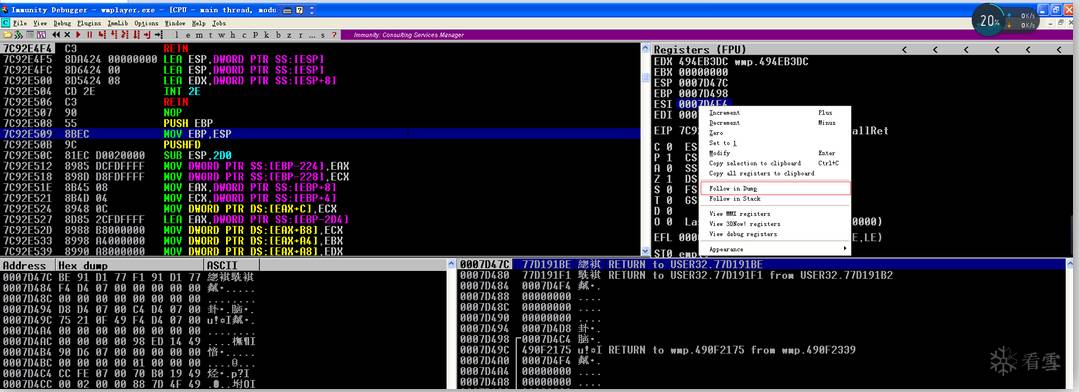Click the 'Hex dump' column header

(130, 265)
